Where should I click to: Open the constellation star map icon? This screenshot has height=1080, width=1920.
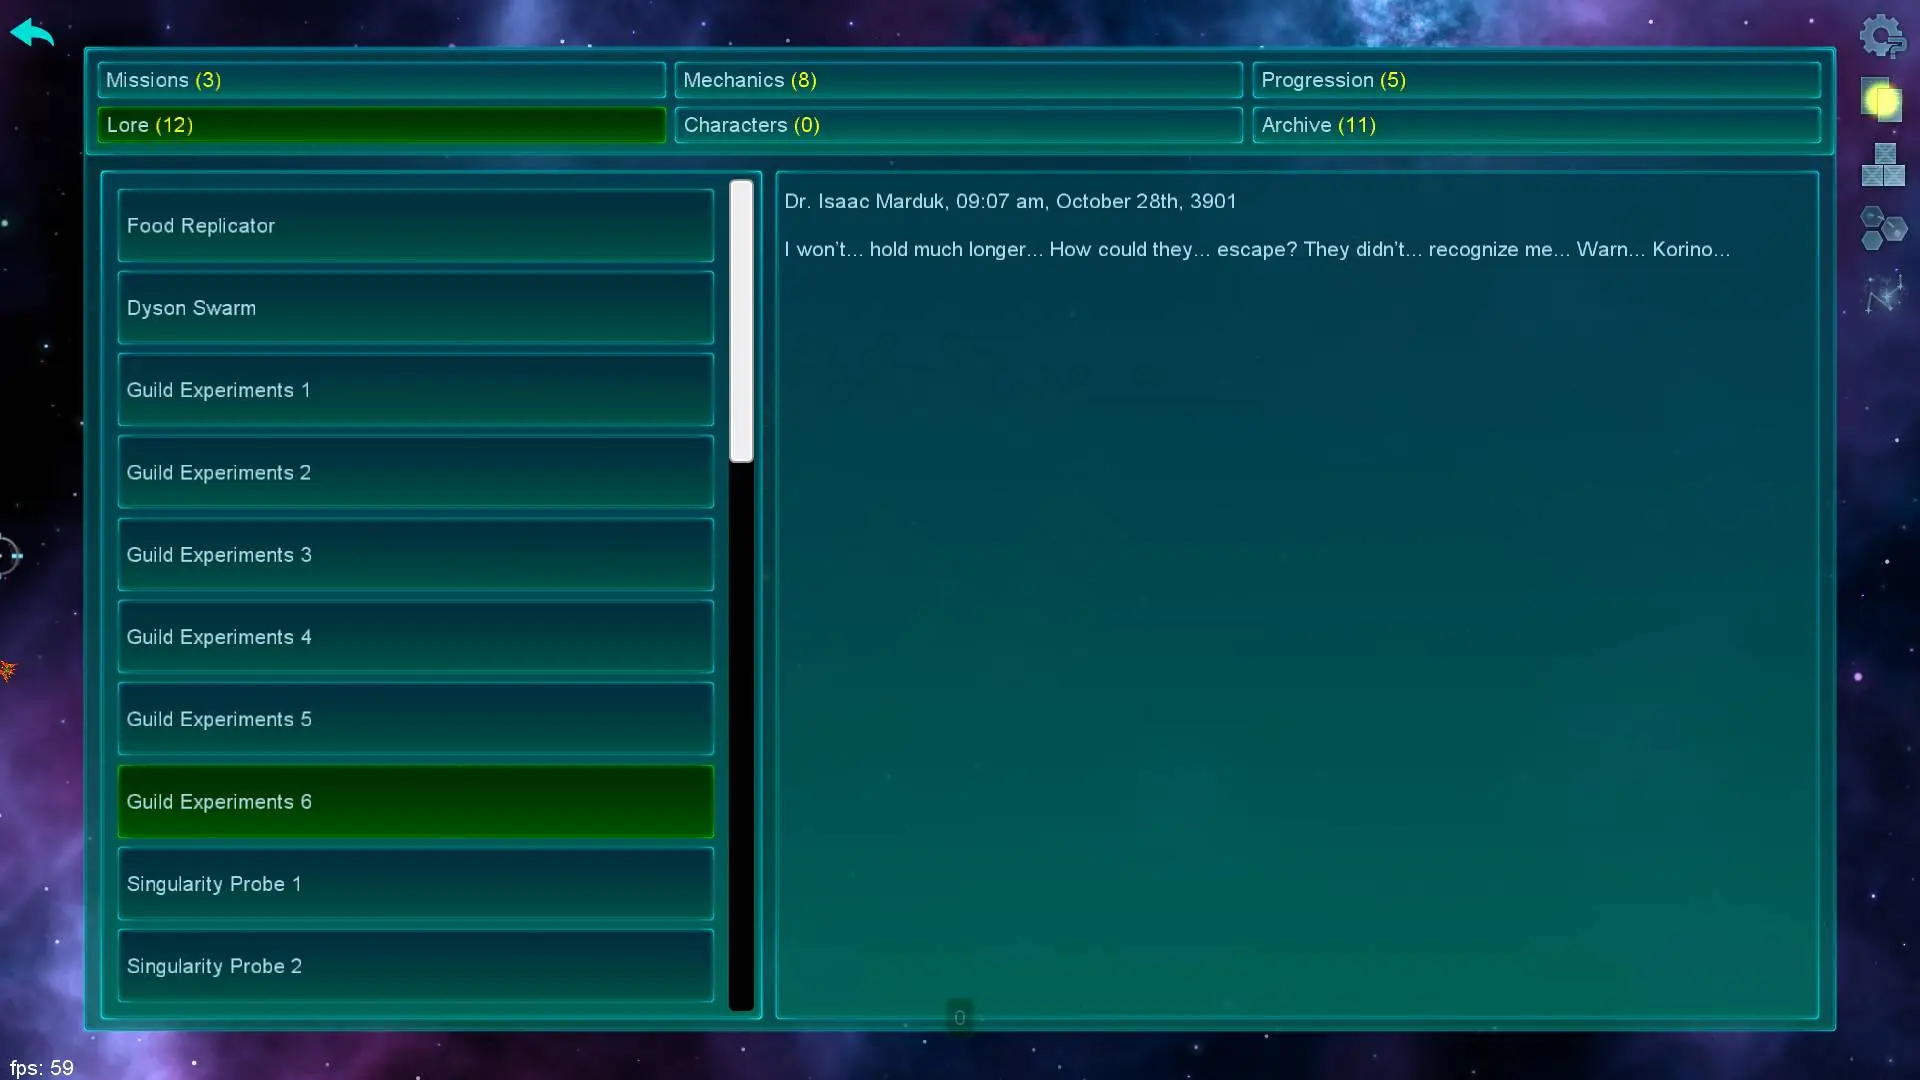tap(1882, 294)
